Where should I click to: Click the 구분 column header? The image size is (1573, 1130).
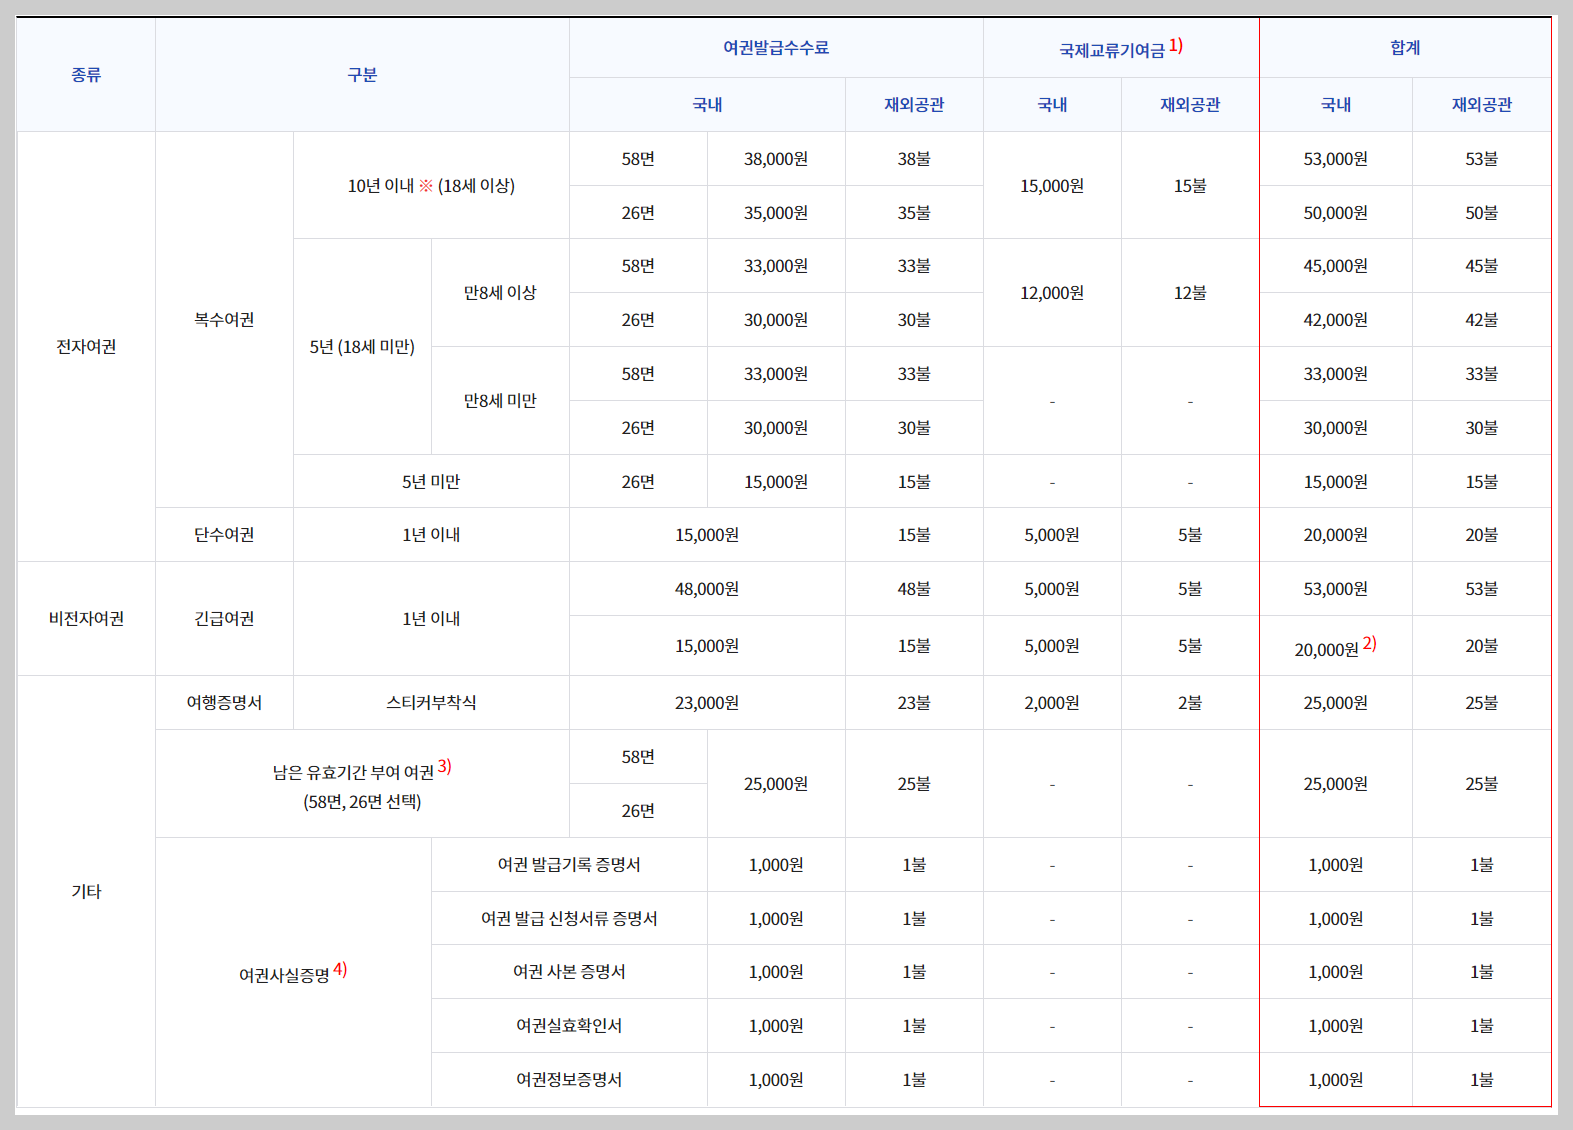pos(362,75)
